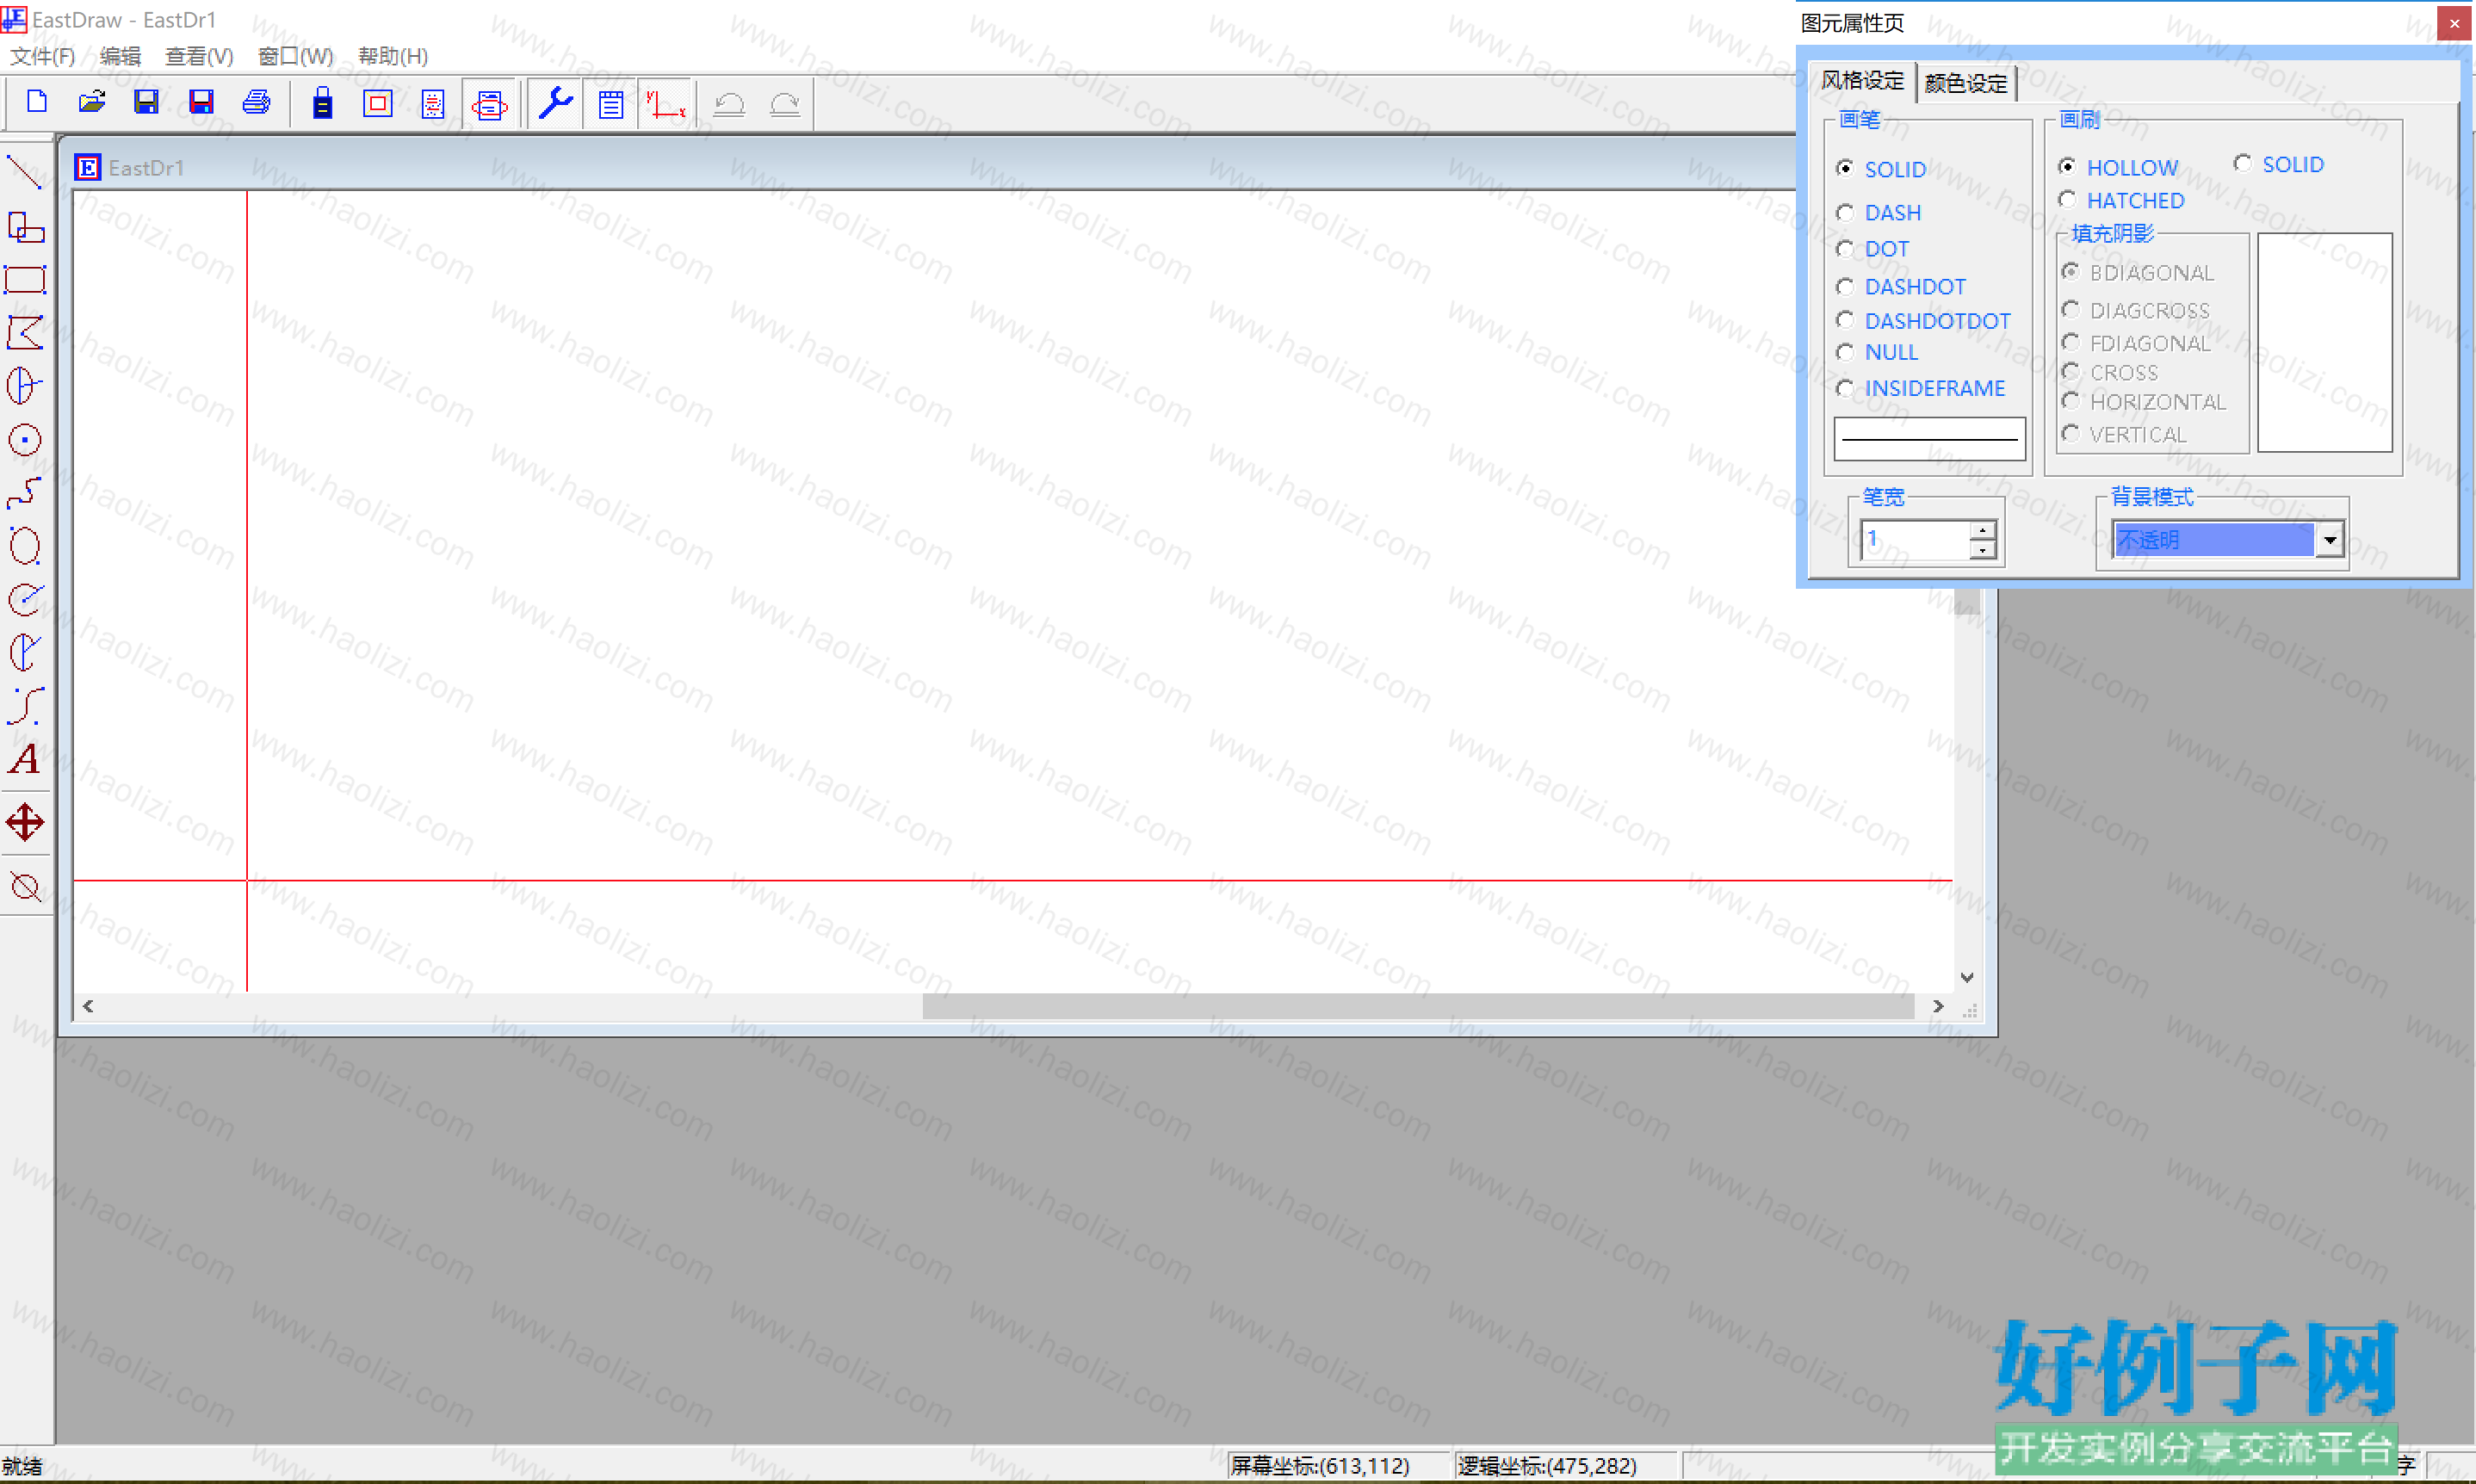
Task: Click the right scroll arrow of EastDr1
Action: click(1938, 1006)
